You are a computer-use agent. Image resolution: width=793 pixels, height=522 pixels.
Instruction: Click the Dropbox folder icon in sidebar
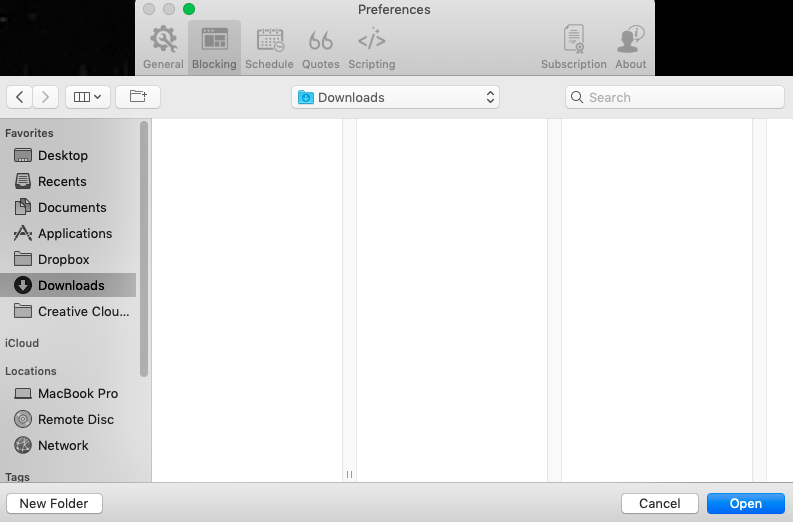coord(23,259)
